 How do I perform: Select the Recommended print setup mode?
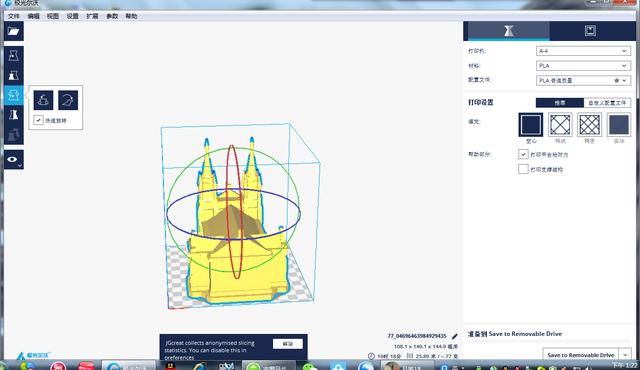tap(560, 103)
